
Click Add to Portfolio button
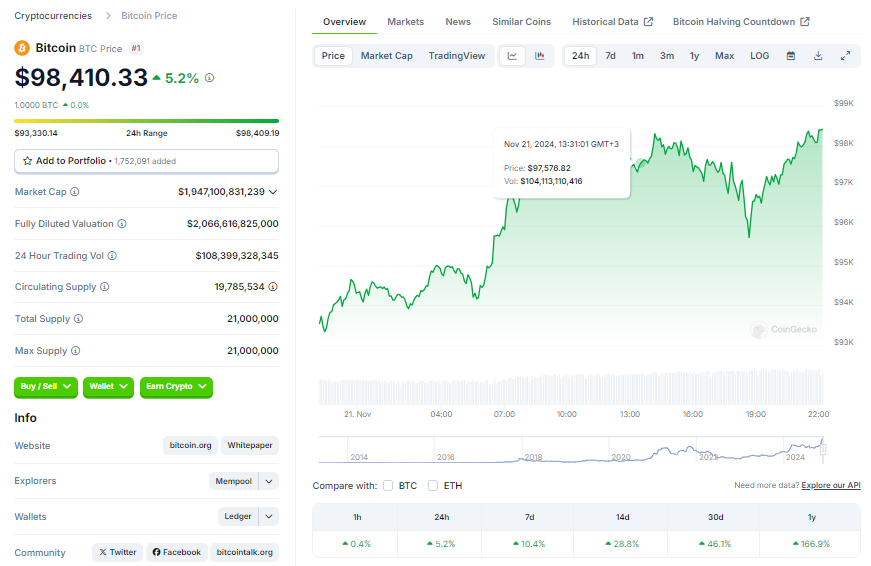[x=147, y=161]
